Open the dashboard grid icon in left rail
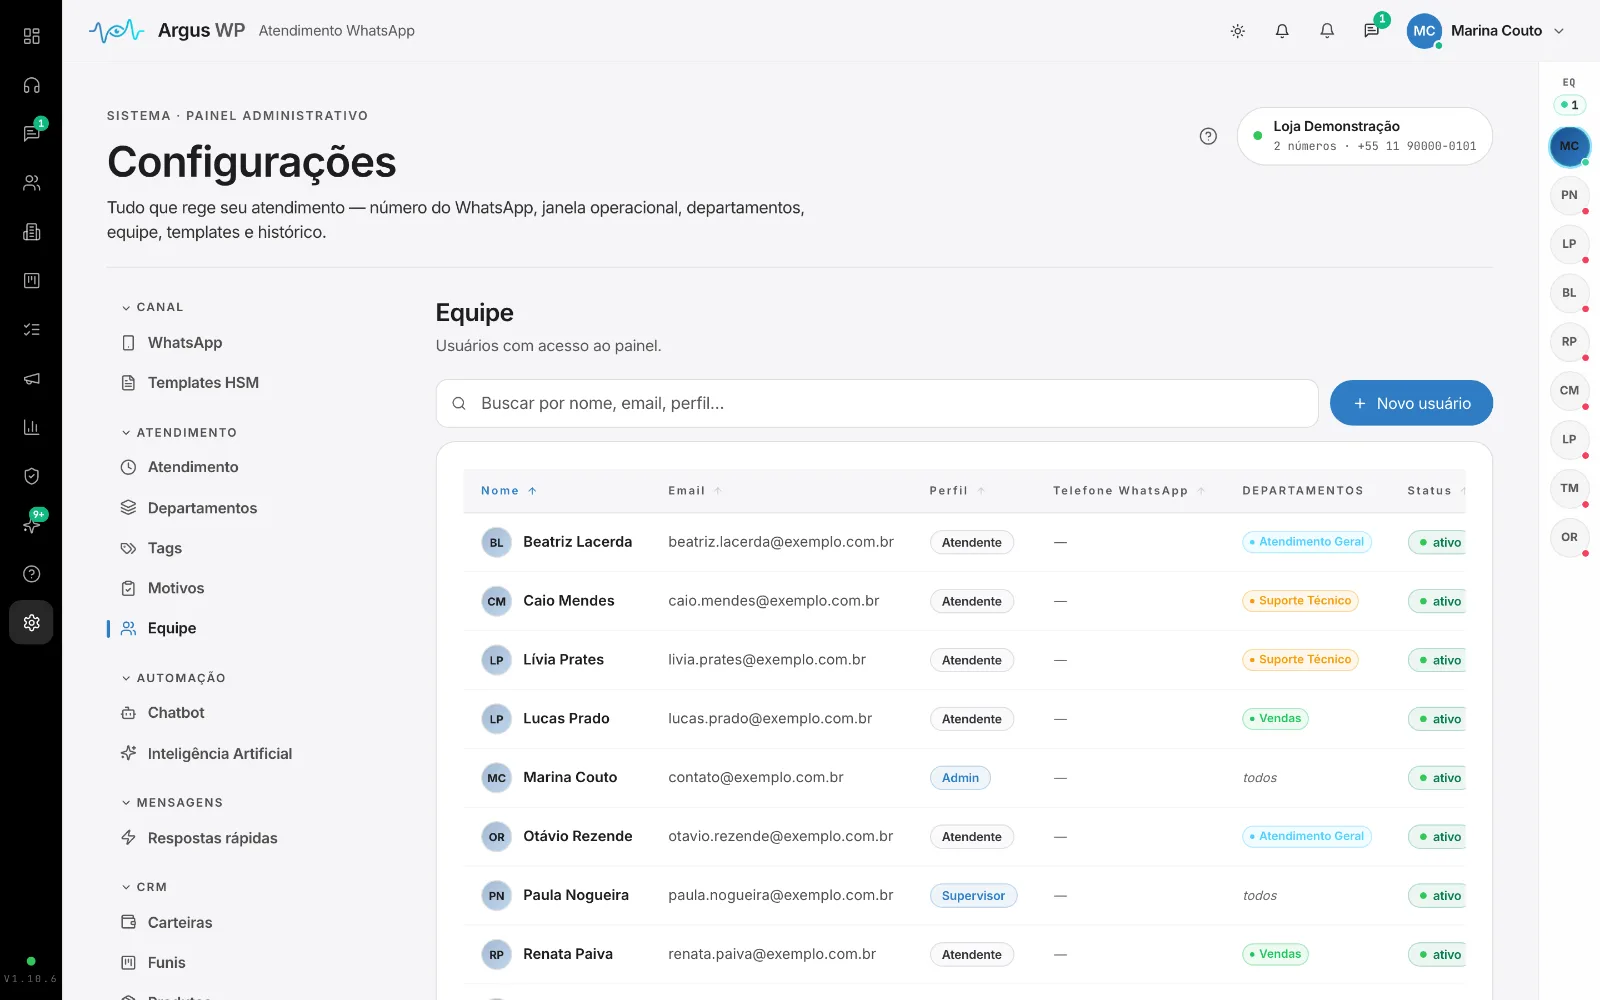Screen dimensions: 1600x1000 (x=31, y=36)
